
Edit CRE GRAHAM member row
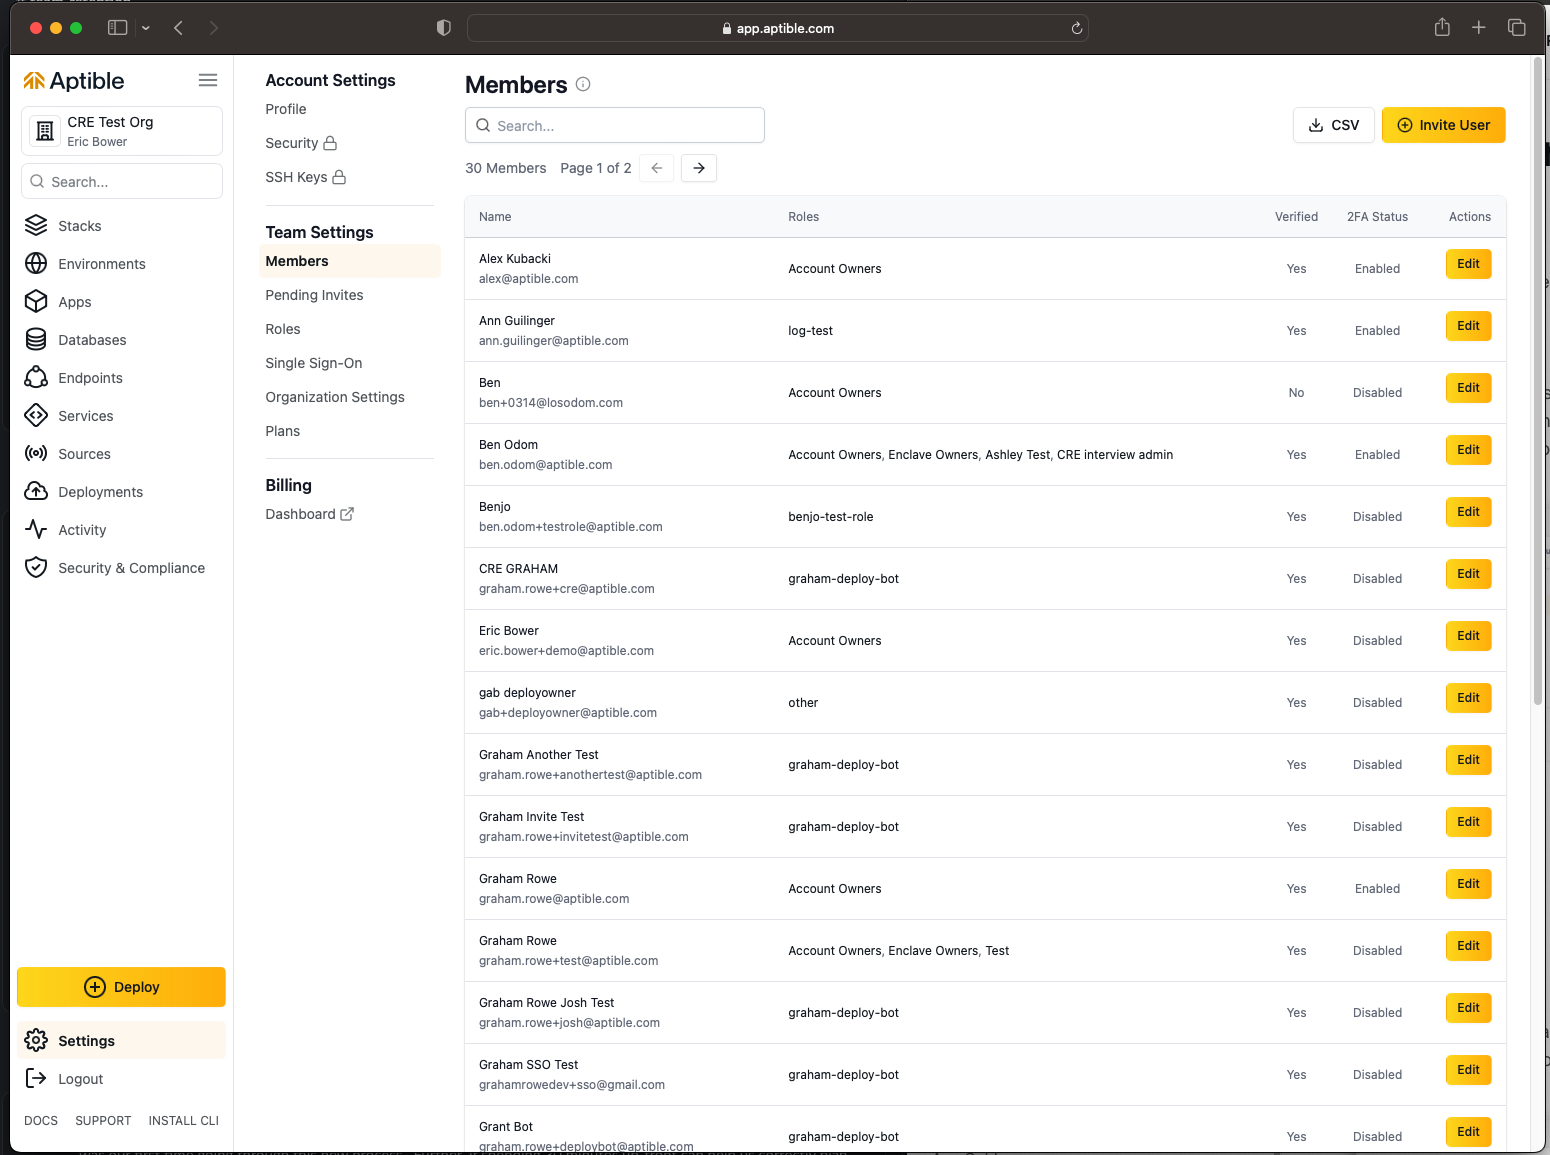point(1469,574)
